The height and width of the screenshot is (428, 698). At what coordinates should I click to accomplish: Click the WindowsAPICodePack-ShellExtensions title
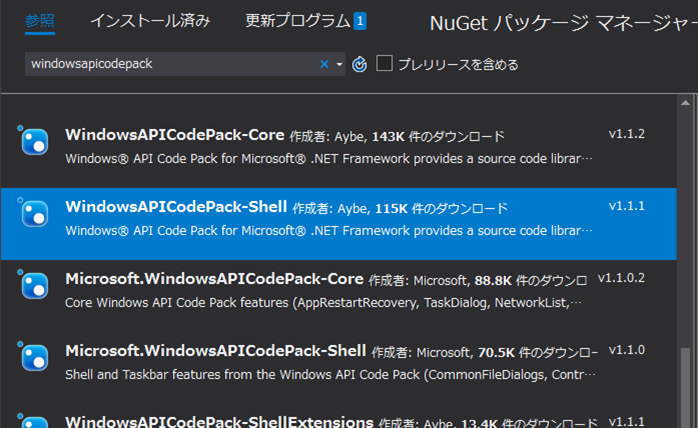pyautogui.click(x=219, y=422)
